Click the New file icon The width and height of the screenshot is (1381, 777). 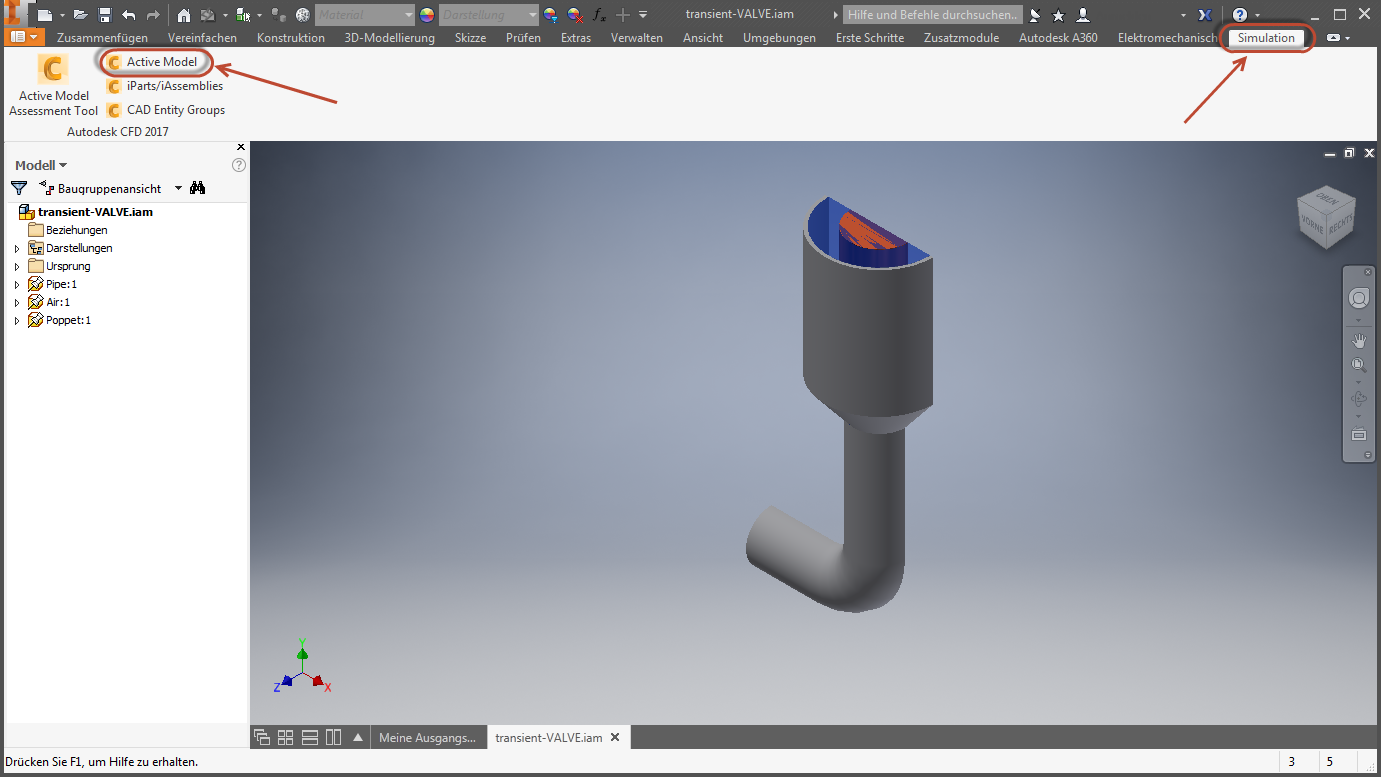click(x=45, y=15)
